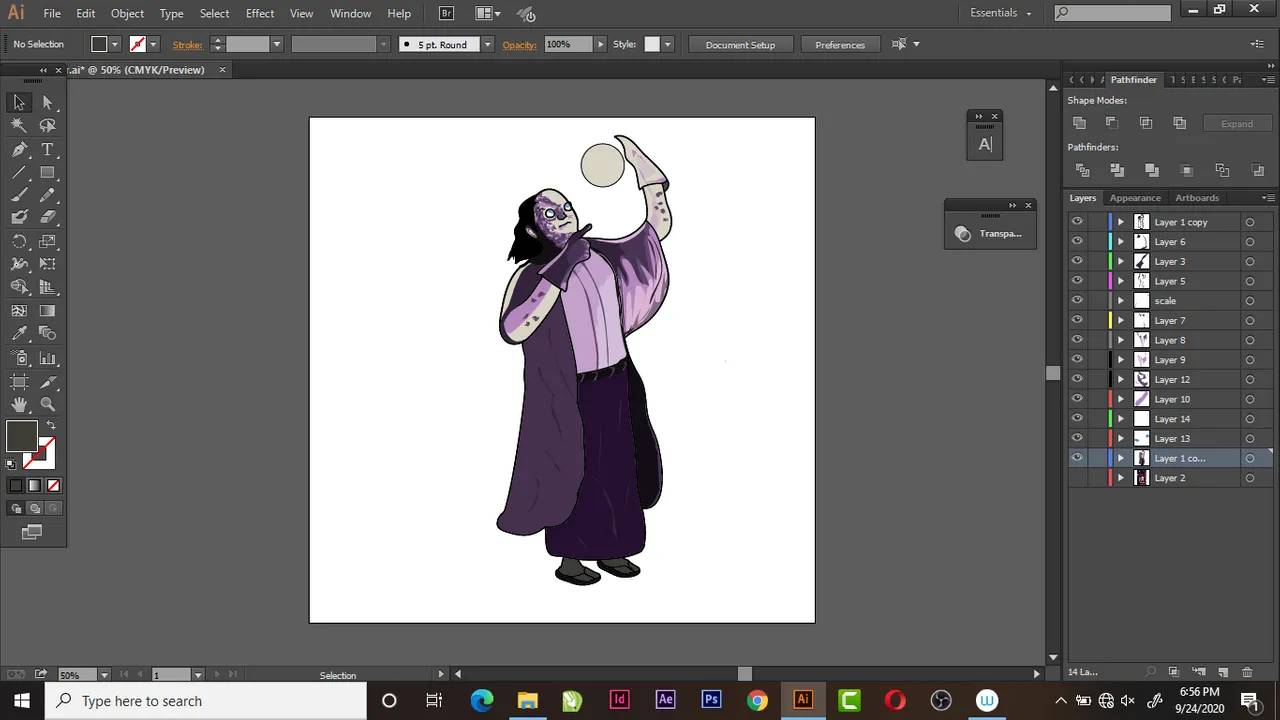
Task: Select the Rotate tool
Action: click(x=19, y=241)
